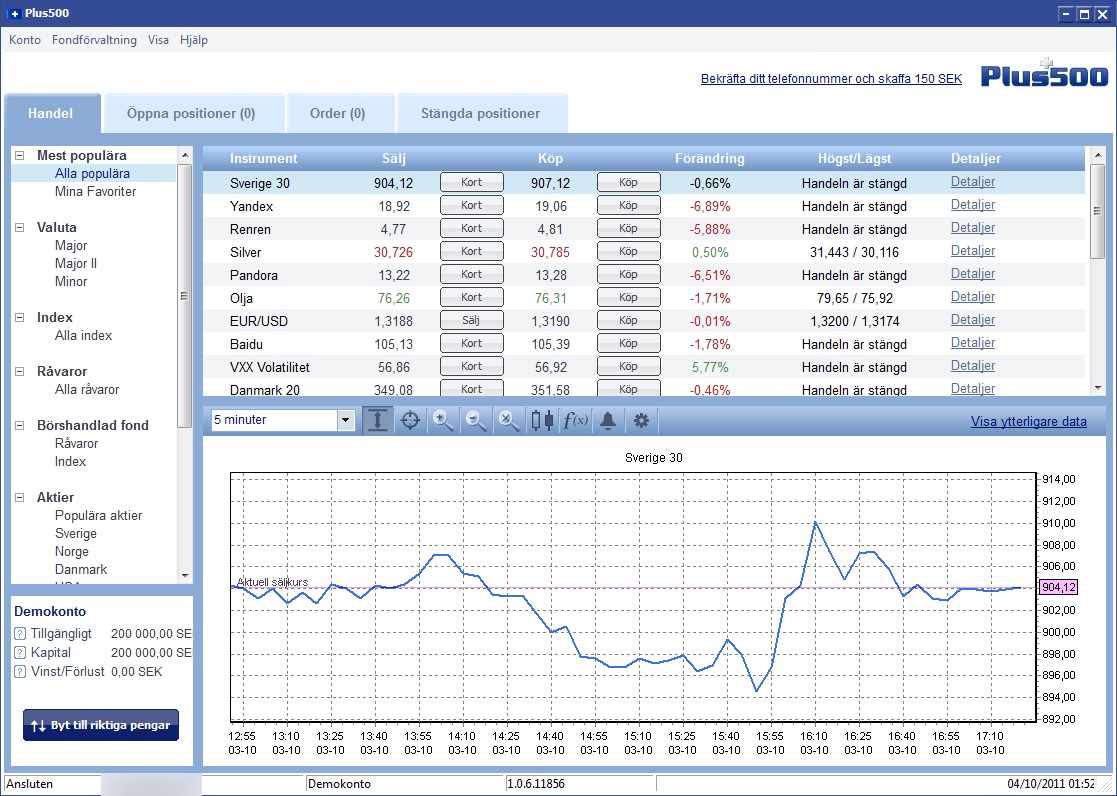Collapse the Aktier tree group
1117x796 pixels.
tap(20, 497)
